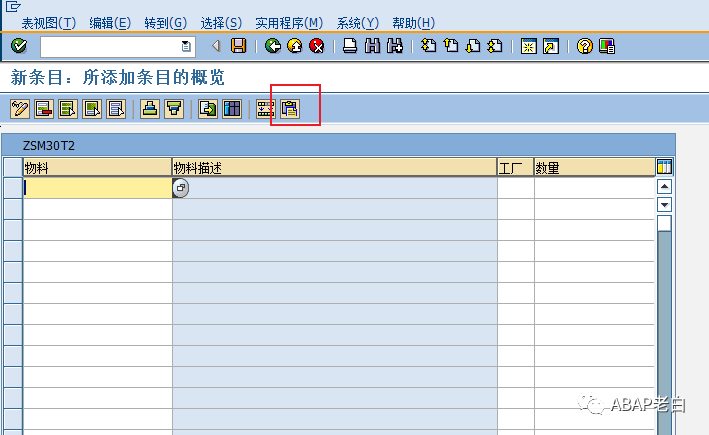Open search help for 物料 field

tap(181, 188)
